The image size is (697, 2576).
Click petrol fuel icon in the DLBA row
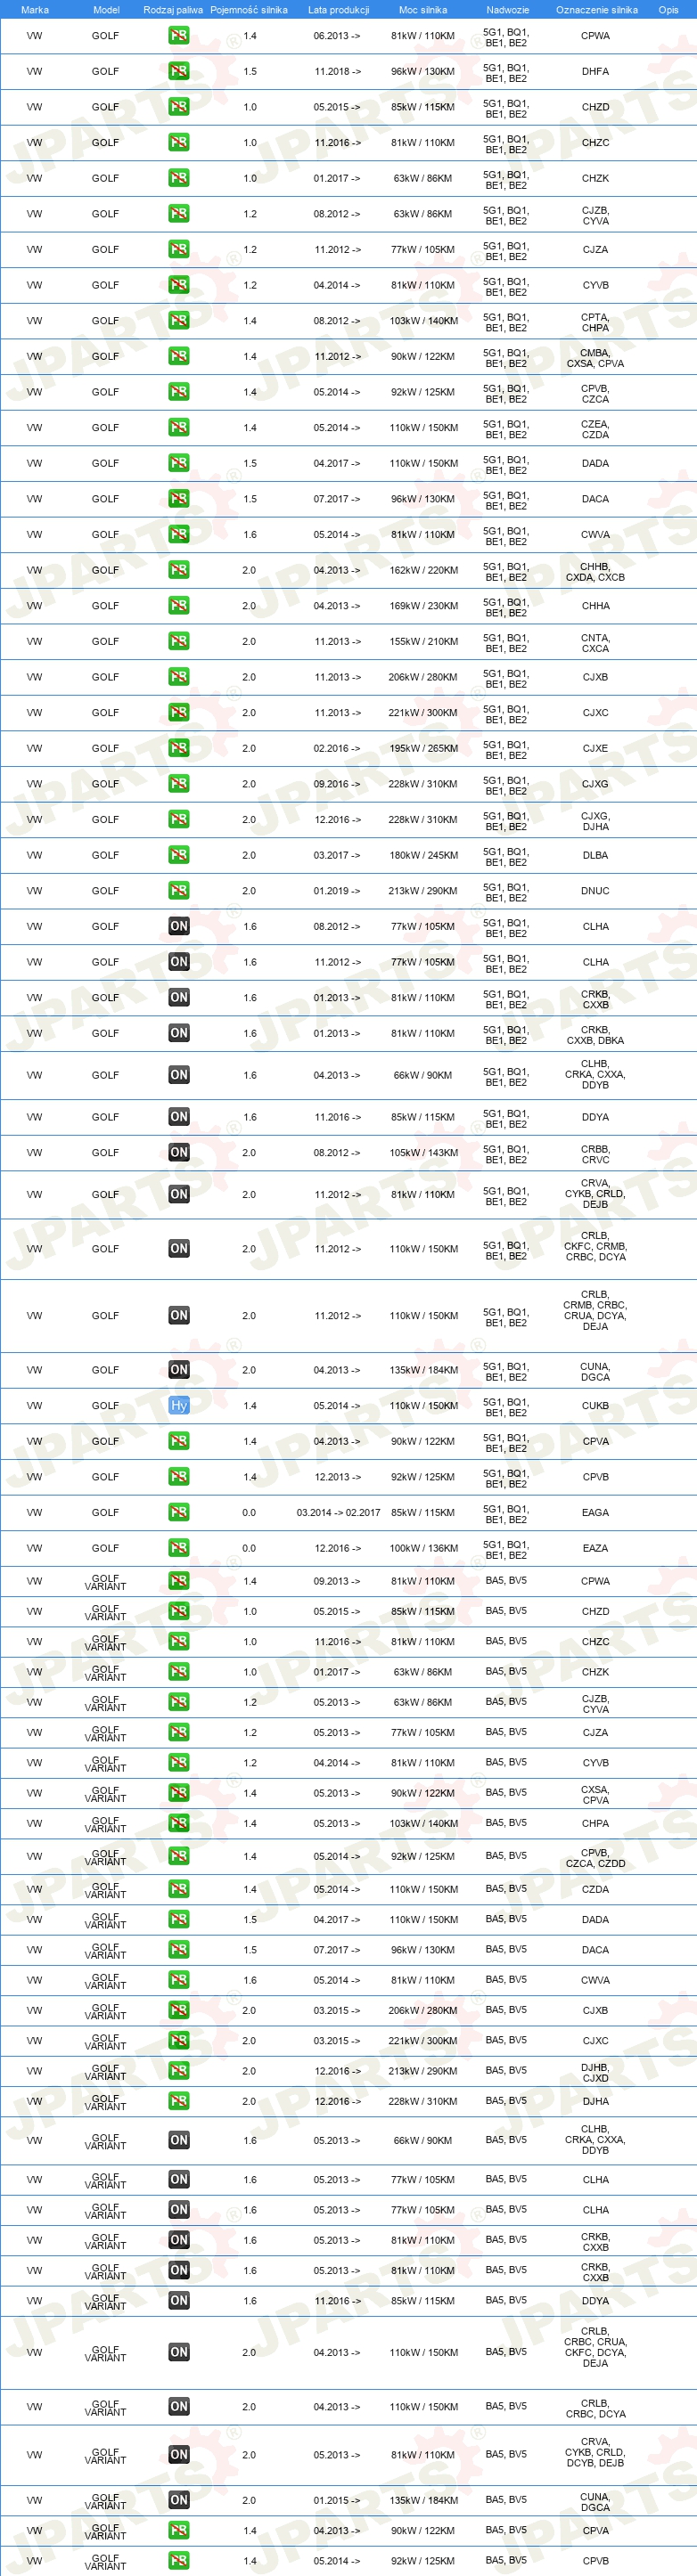point(179,855)
